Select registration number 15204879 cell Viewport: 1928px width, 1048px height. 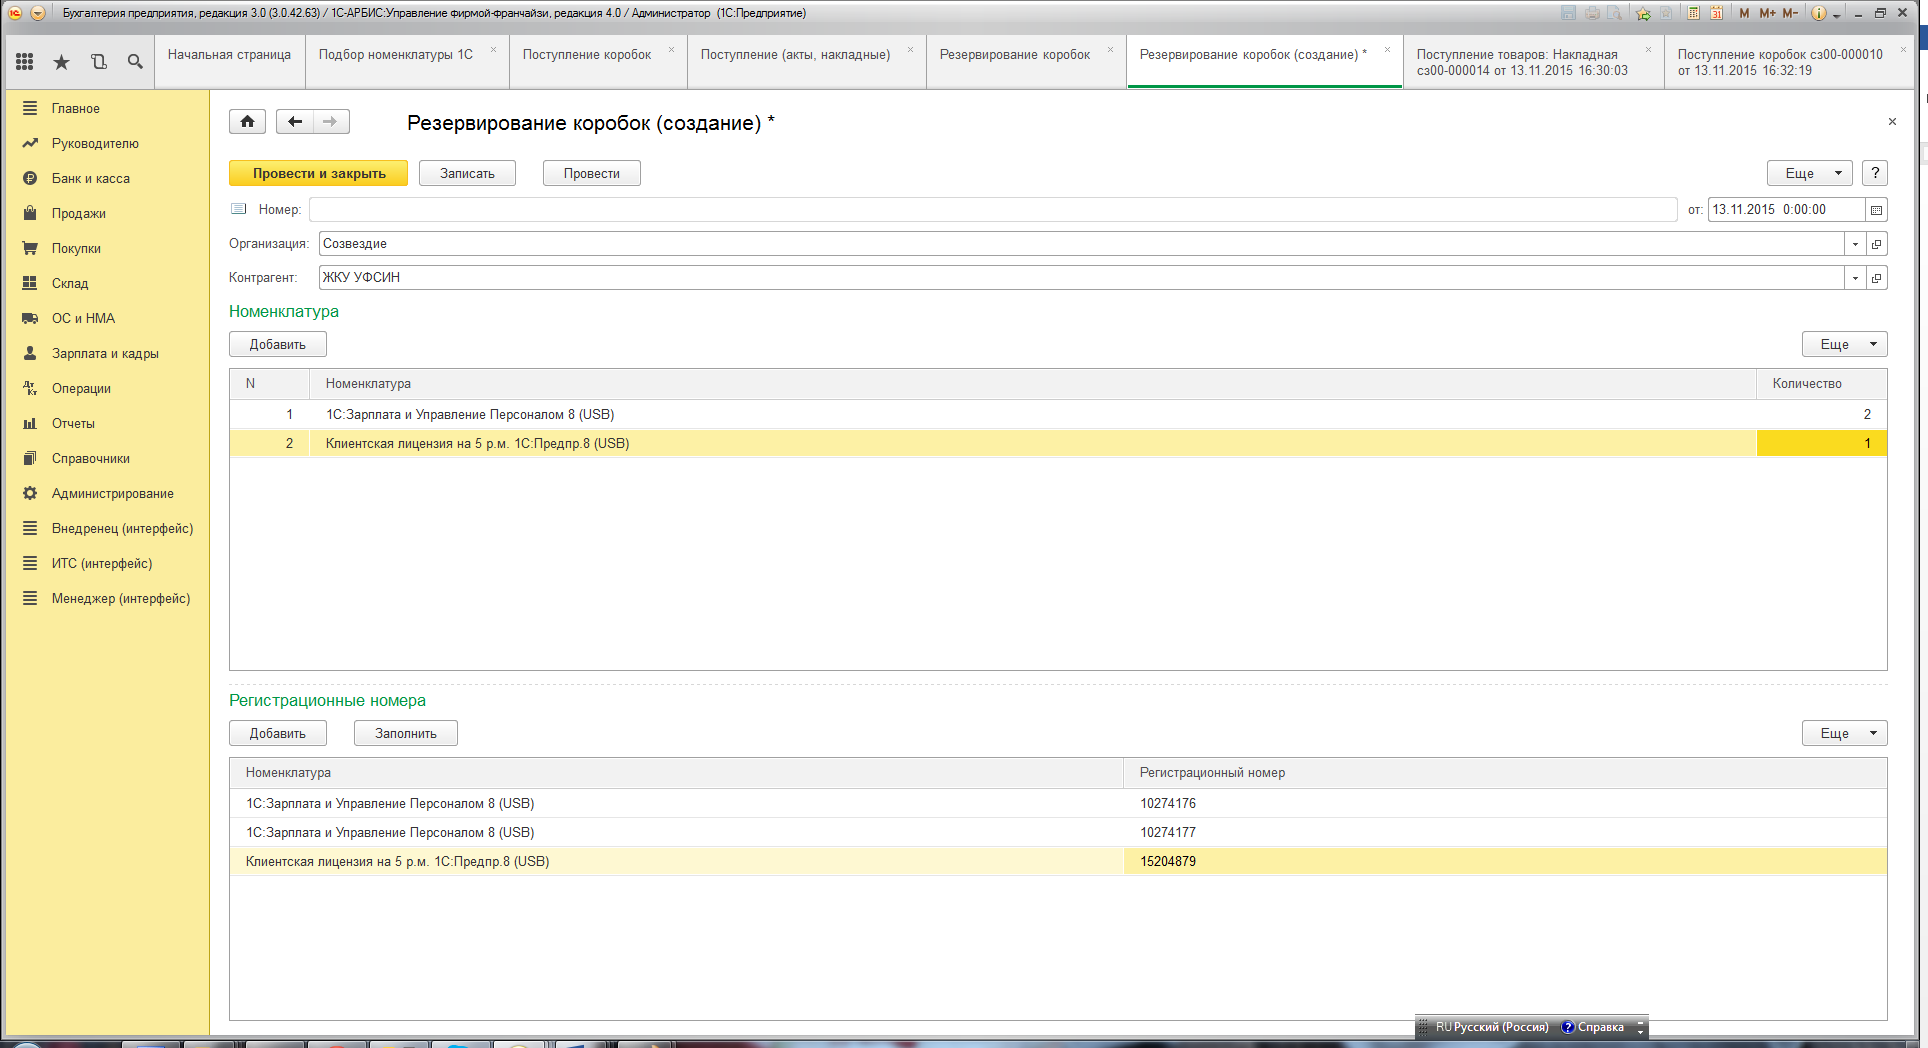pyautogui.click(x=1505, y=861)
